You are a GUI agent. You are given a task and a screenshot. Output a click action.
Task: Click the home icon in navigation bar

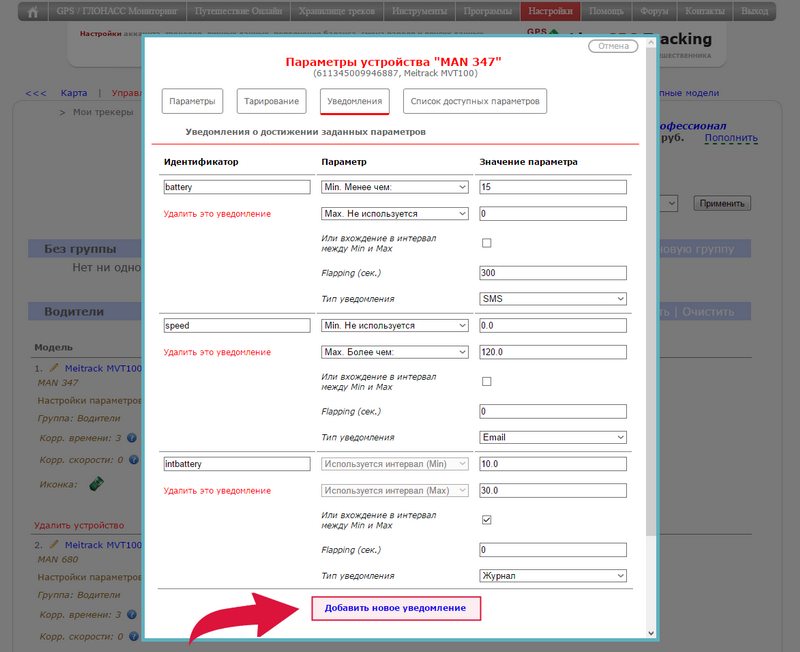(x=33, y=12)
